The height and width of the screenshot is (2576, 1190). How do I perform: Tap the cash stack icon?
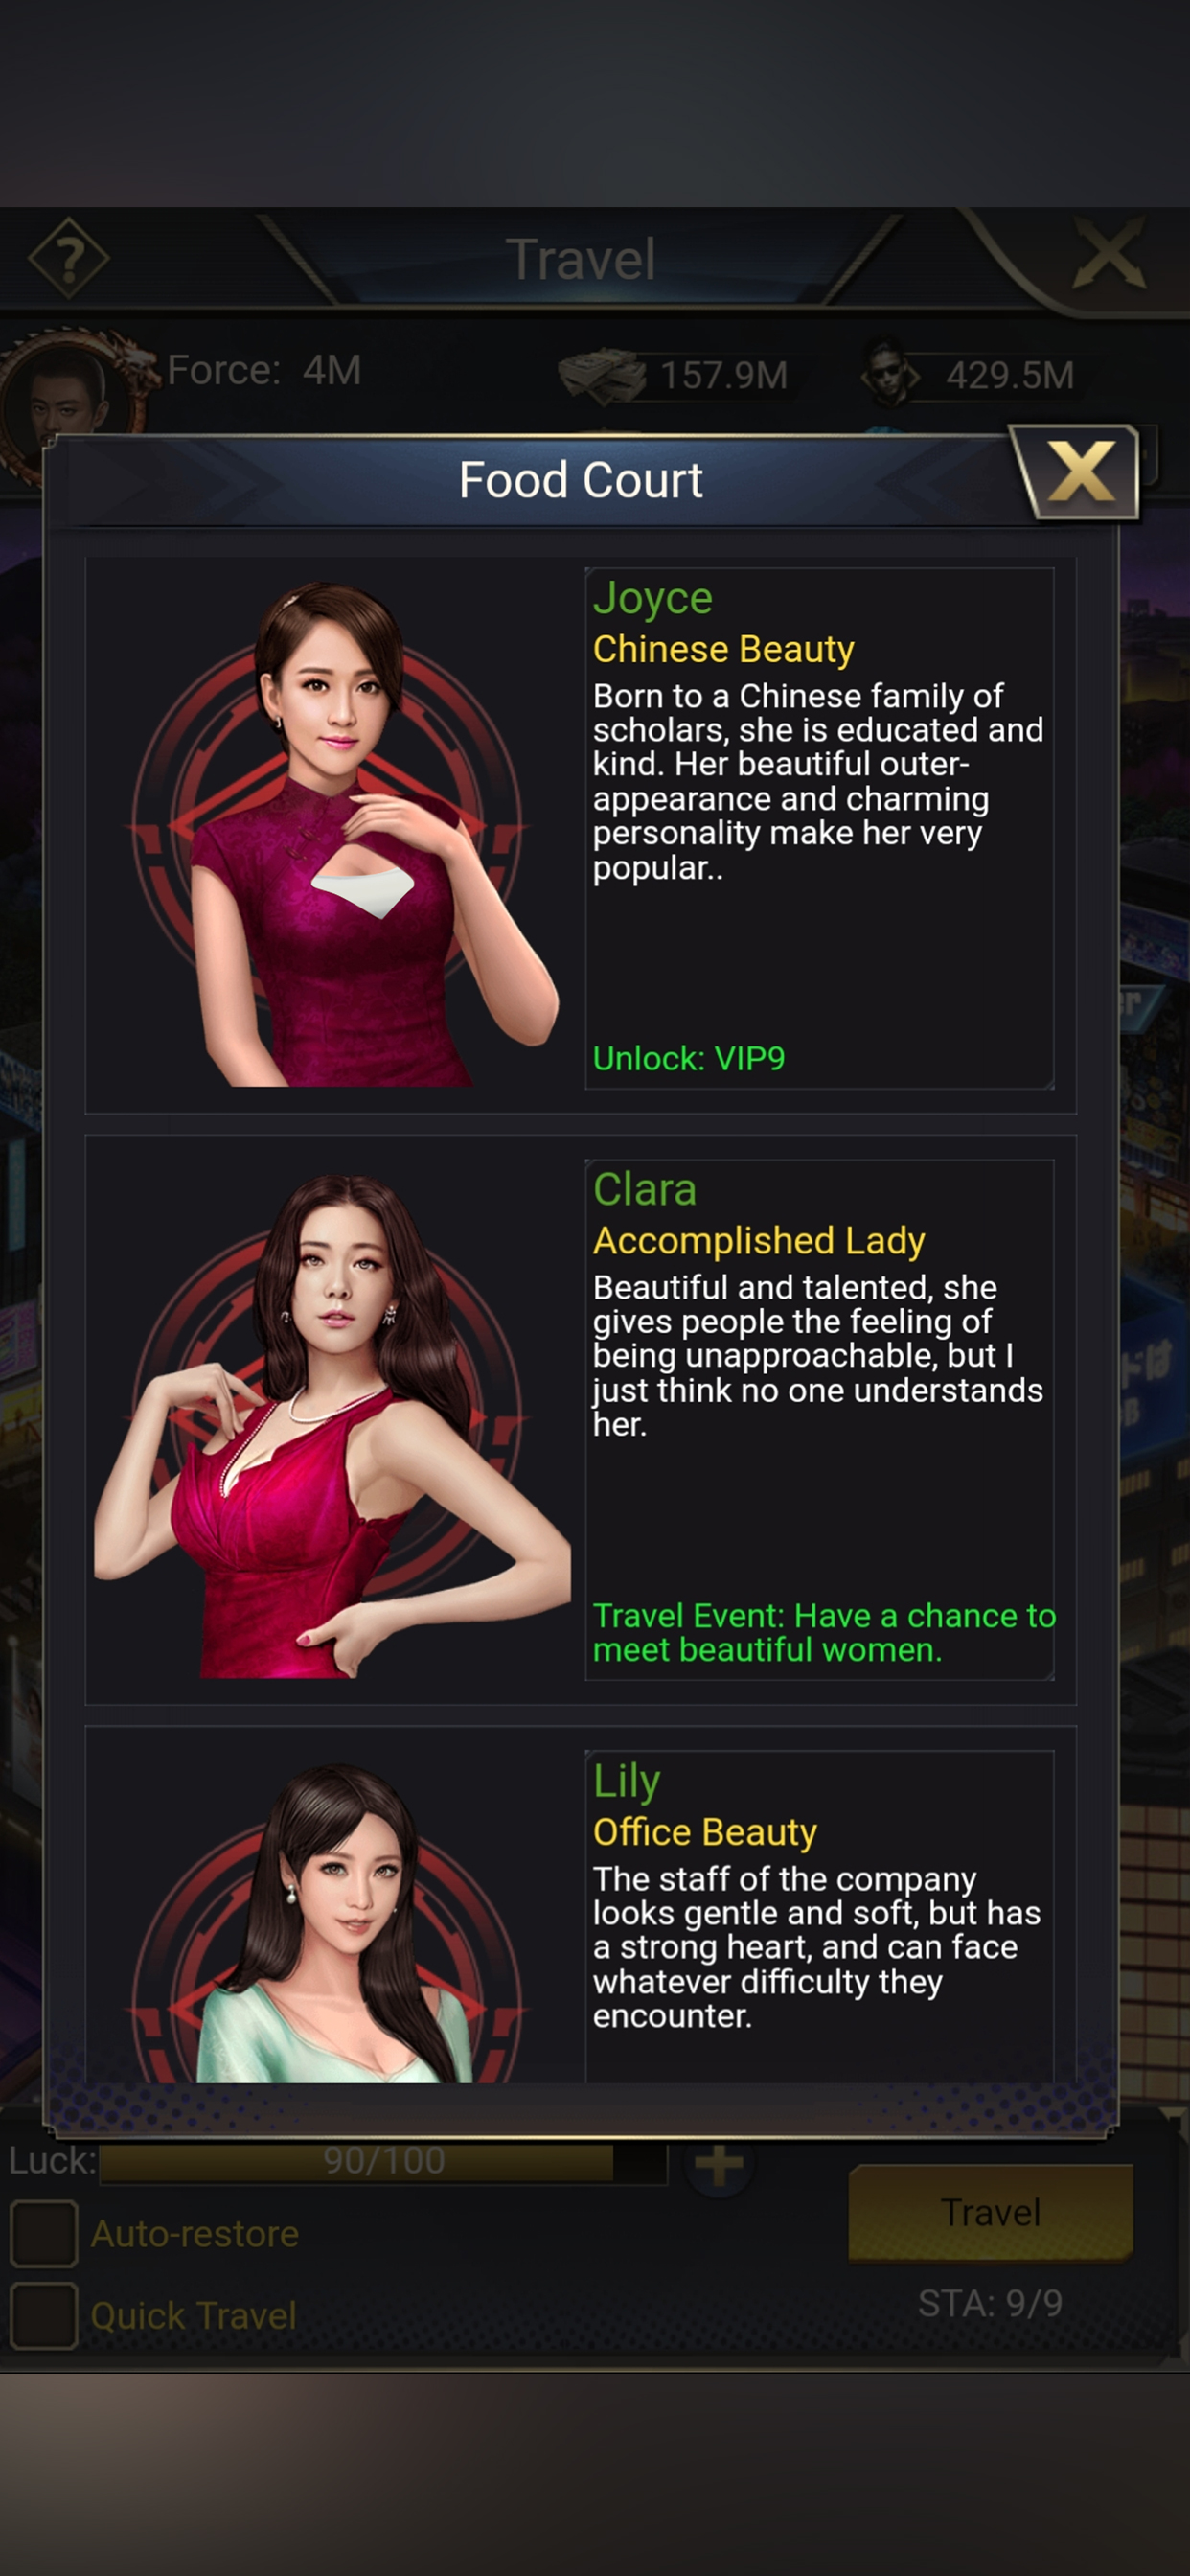[x=601, y=375]
